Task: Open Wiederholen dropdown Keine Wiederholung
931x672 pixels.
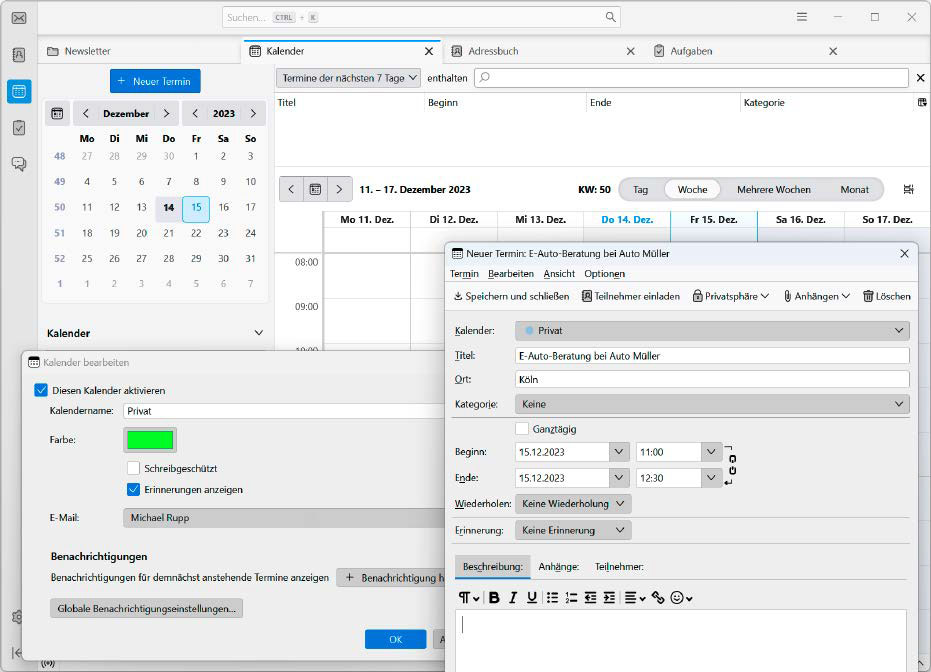Action: pyautogui.click(x=573, y=504)
